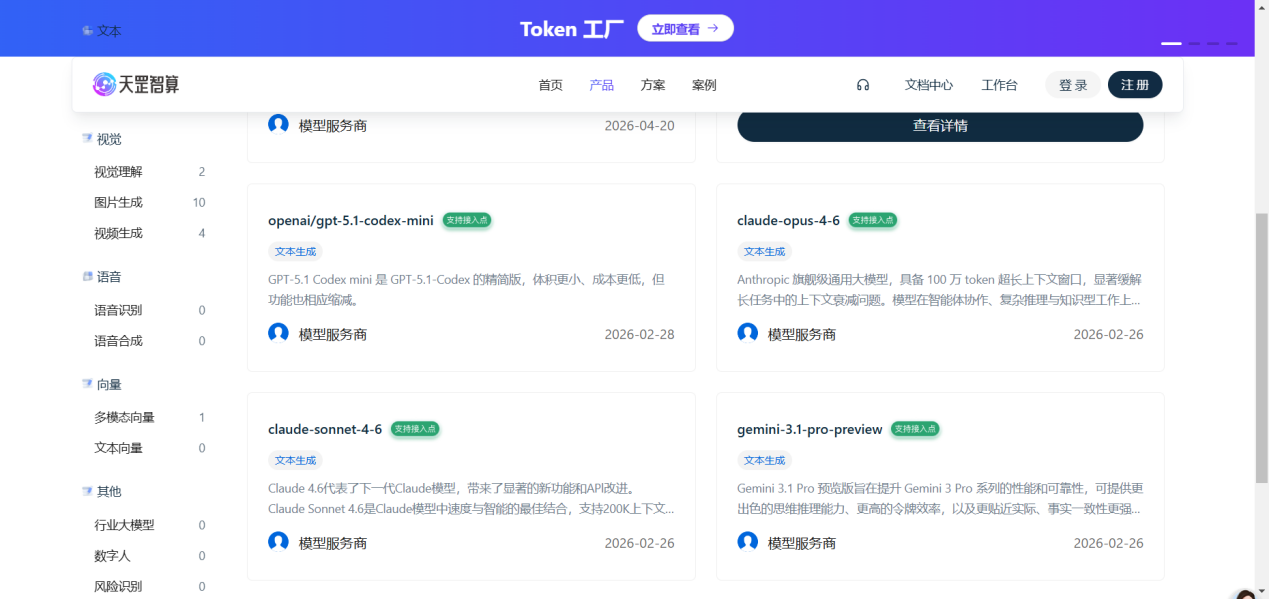
Task: Click provider avatar in claude-opus-4-6 card
Action: (747, 333)
